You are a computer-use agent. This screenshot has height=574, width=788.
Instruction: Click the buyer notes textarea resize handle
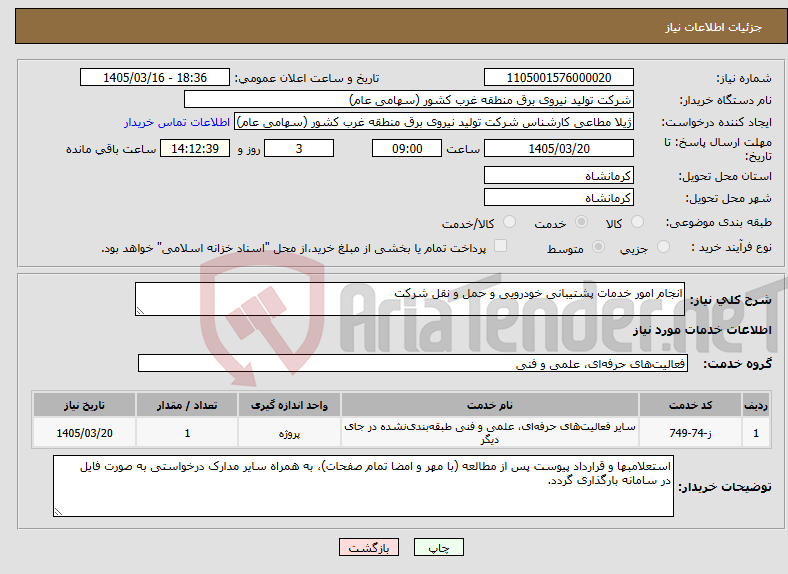[58, 512]
